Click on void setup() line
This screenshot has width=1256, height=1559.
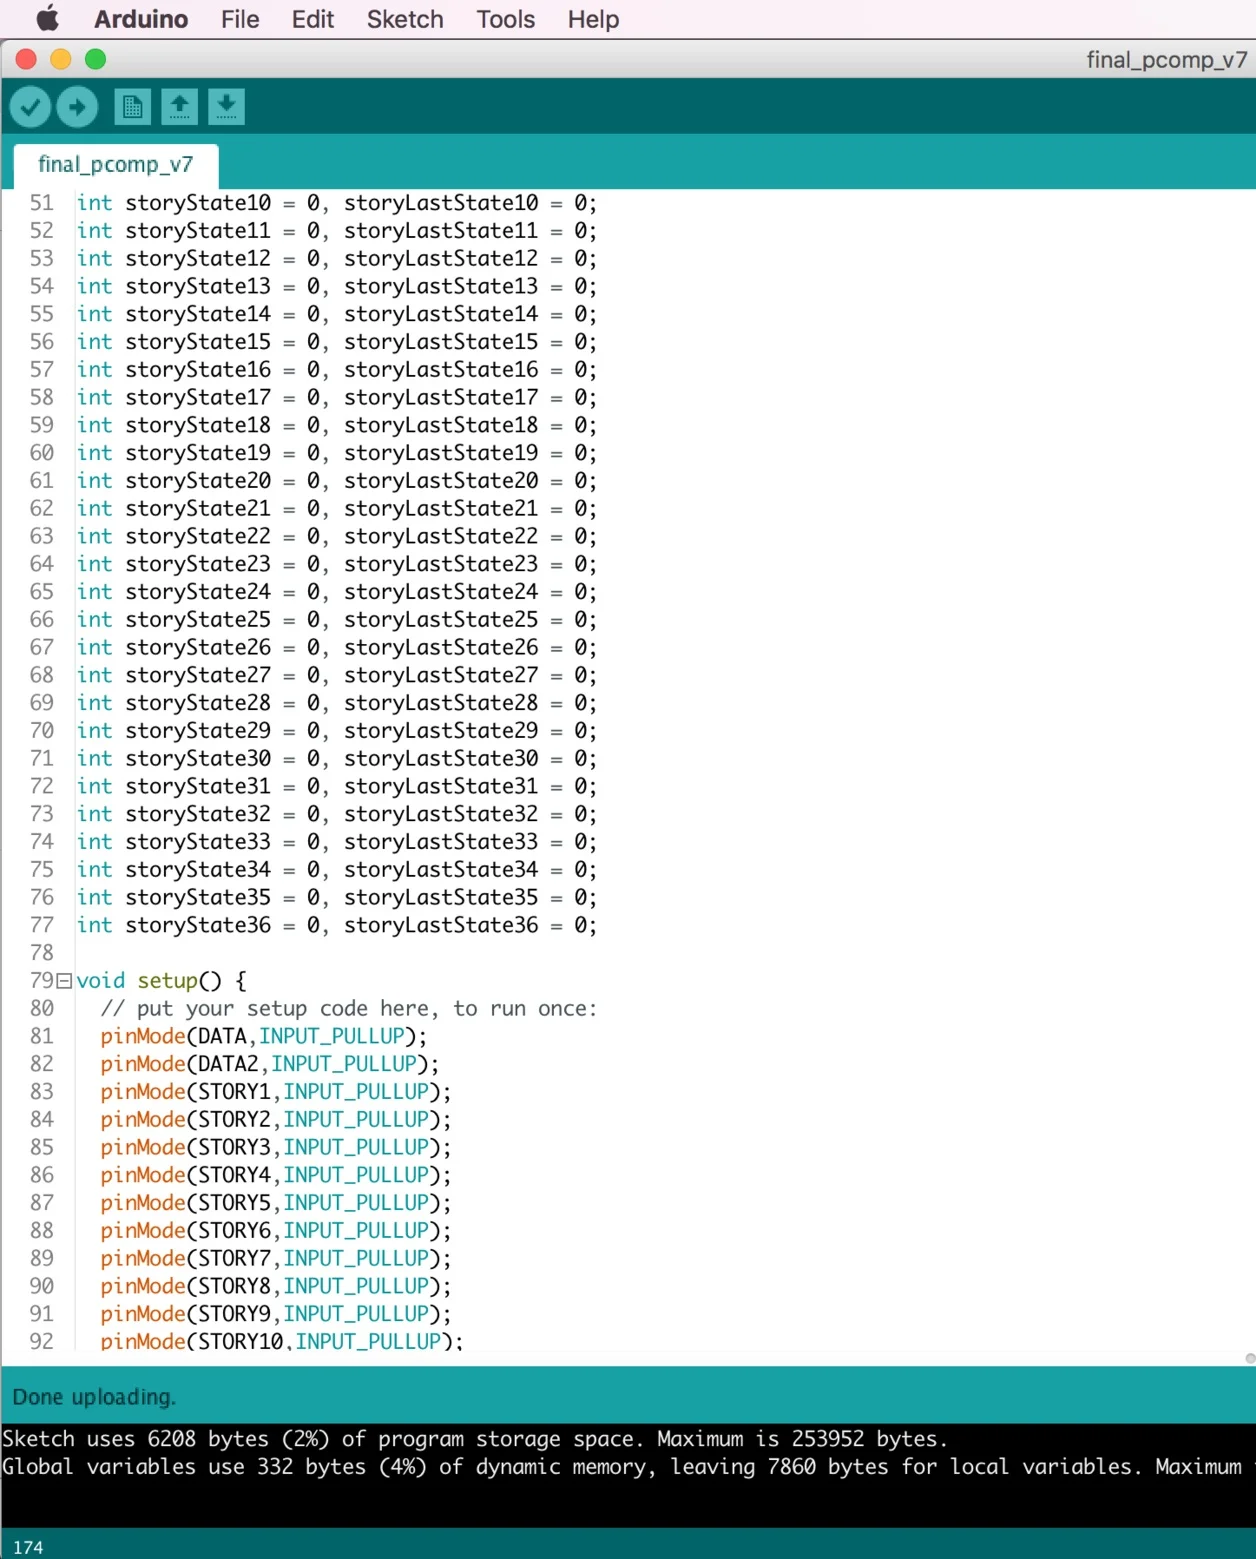pyautogui.click(x=161, y=981)
